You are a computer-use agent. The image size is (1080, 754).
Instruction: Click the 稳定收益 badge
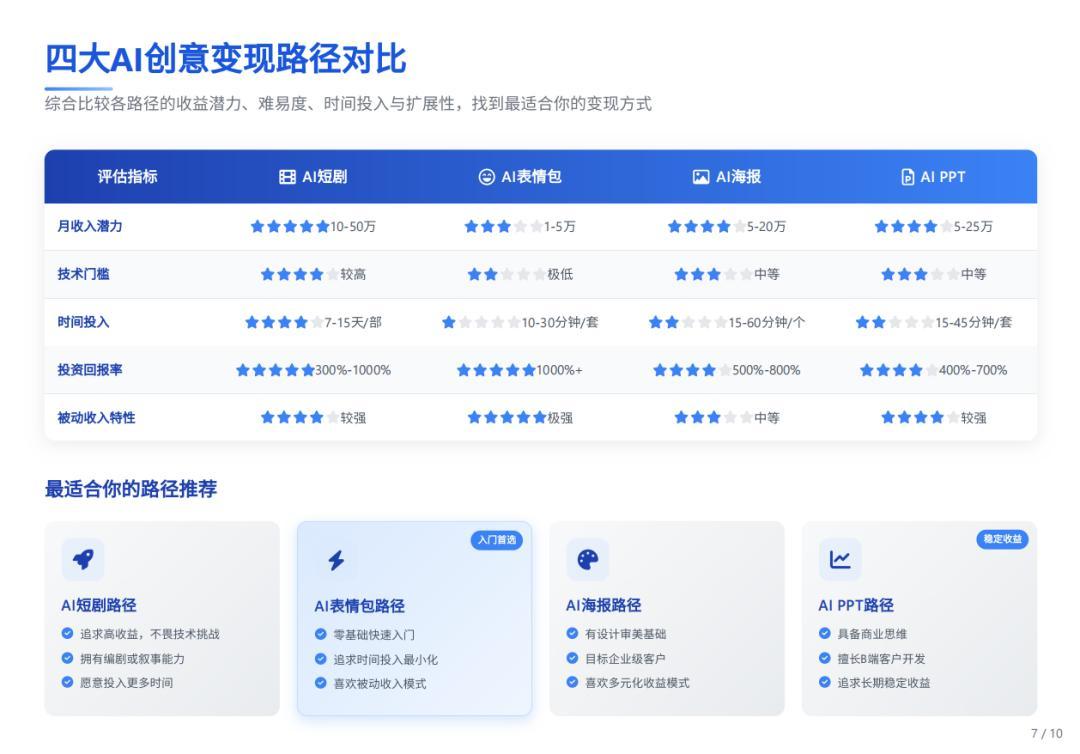1002,539
